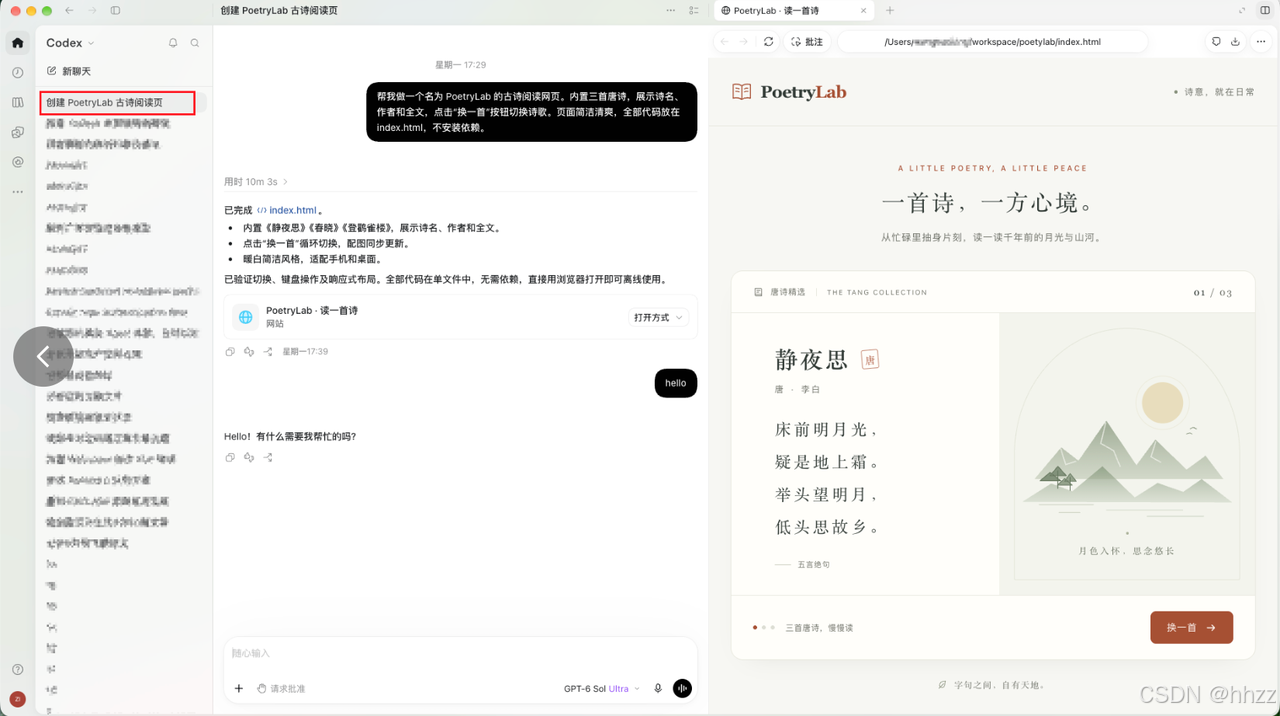
Task: Click feedback thumbs icon next to 星期一17:39
Action: point(249,352)
